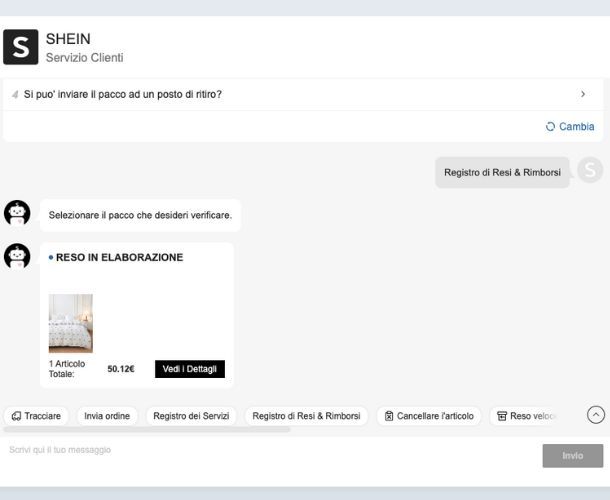Select the RESO IN ELABORAZIONE heading
The image size is (610, 500).
click(x=119, y=258)
